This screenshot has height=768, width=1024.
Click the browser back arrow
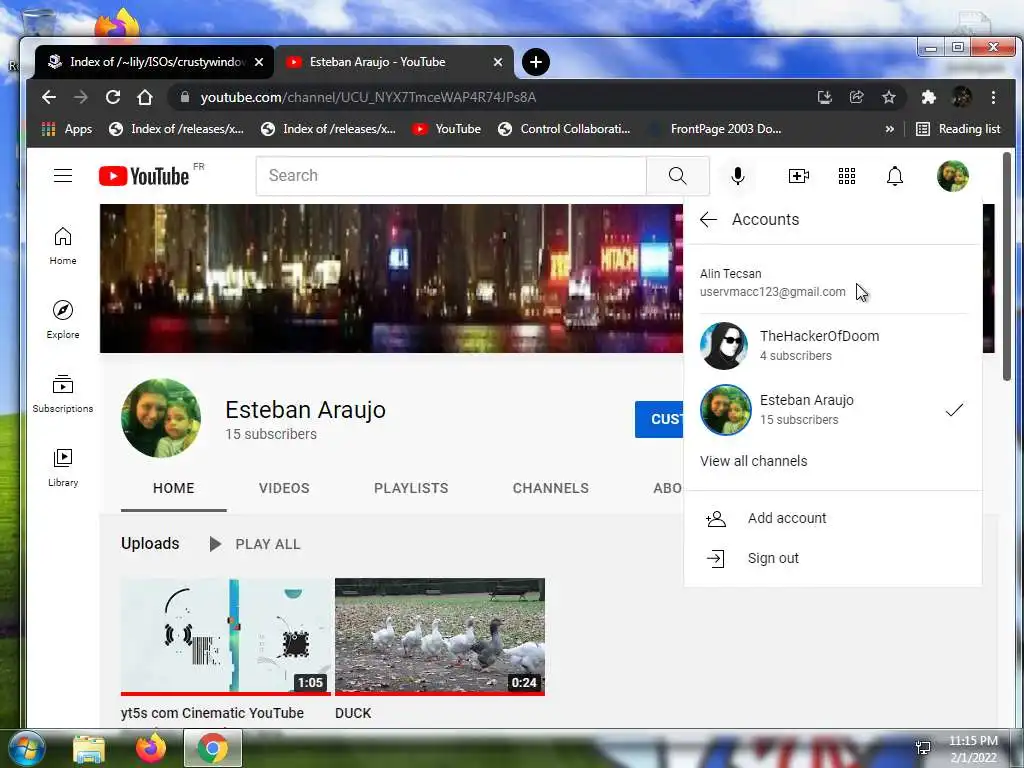(49, 97)
